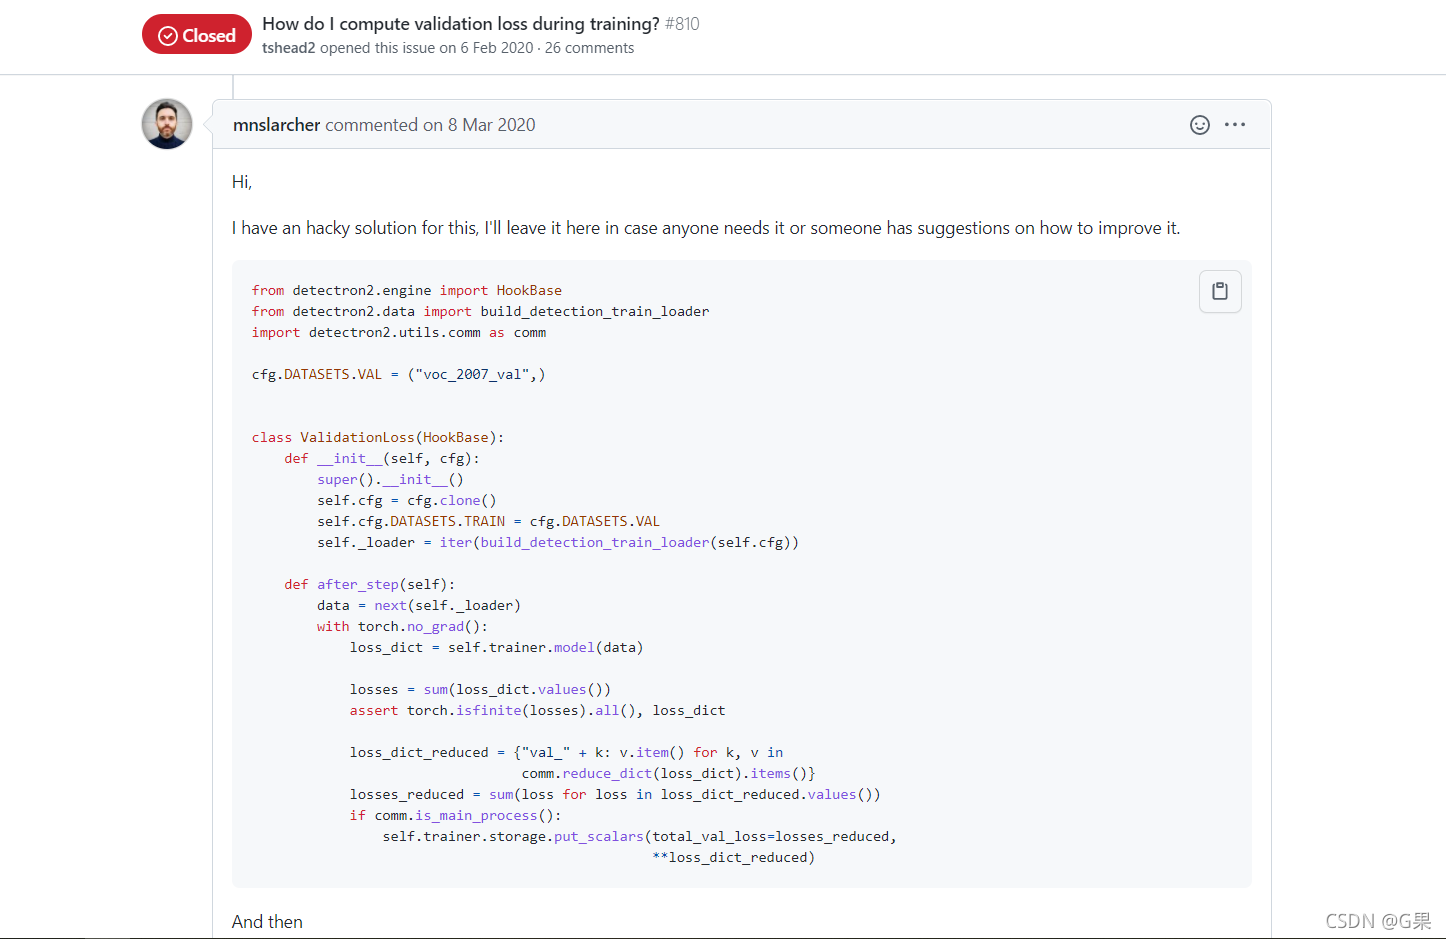This screenshot has width=1446, height=939.
Task: Click the 'super().__init__()' code line
Action: click(390, 479)
